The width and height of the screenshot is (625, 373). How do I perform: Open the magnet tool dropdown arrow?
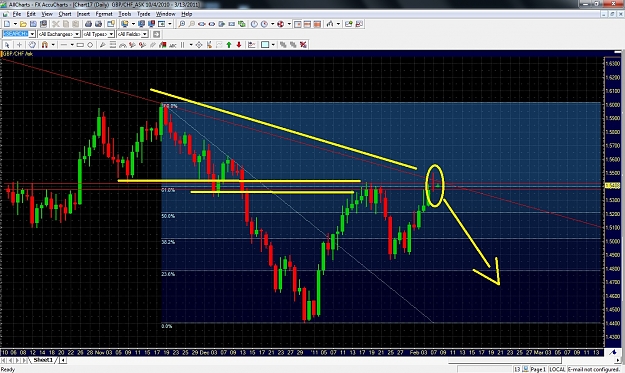click(53, 45)
